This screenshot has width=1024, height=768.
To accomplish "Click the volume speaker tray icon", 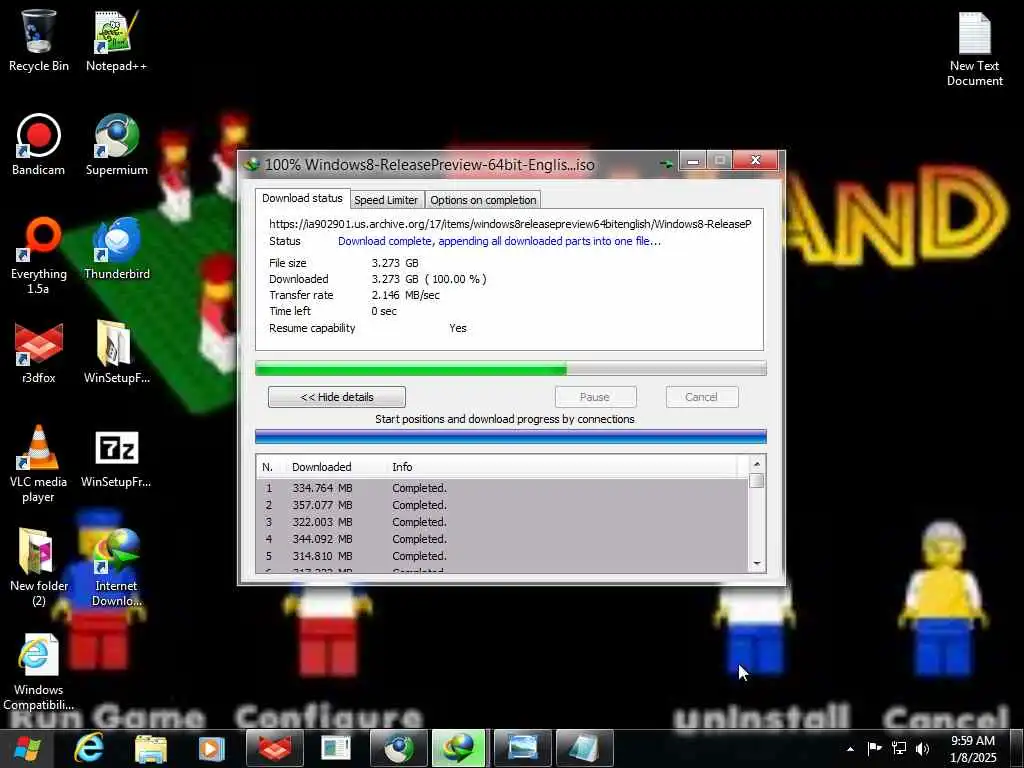I will (922, 748).
